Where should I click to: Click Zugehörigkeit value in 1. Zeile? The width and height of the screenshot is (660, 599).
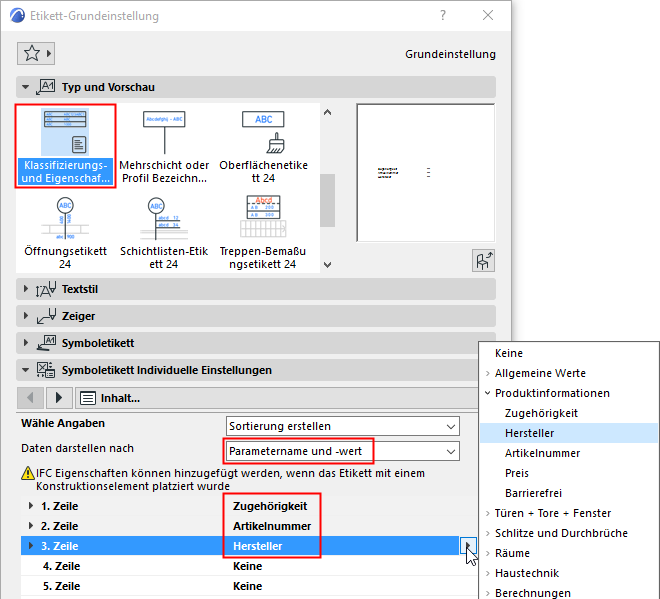[x=270, y=506]
